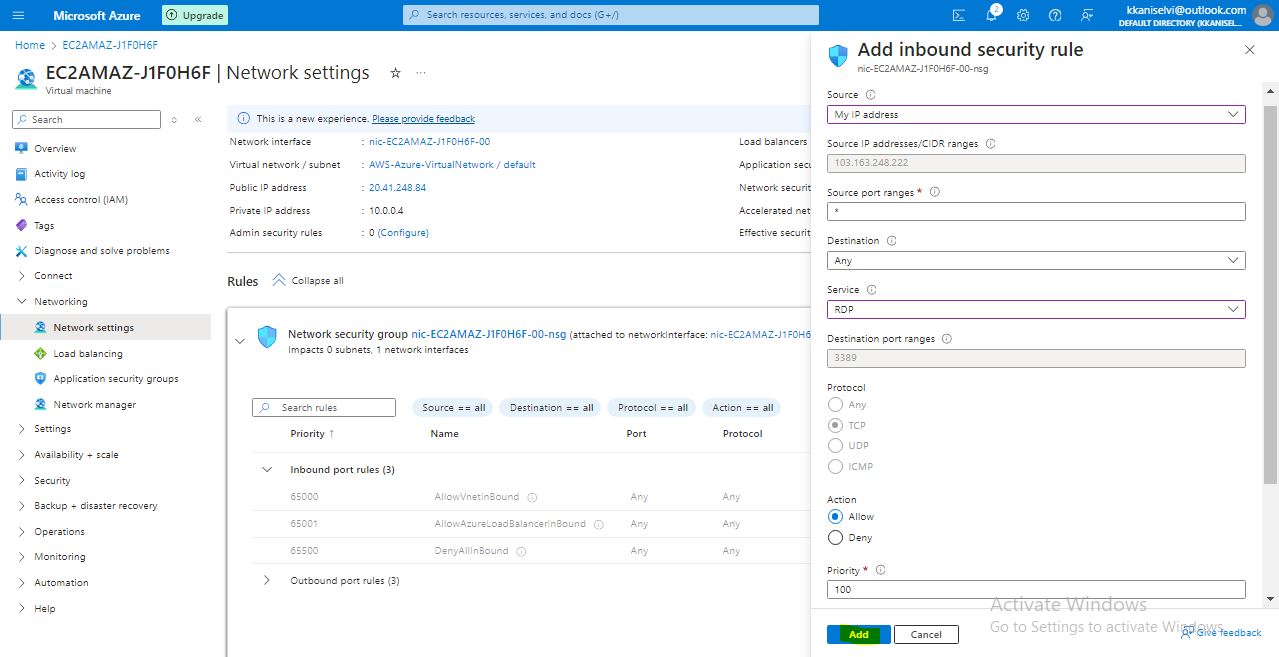
Task: Favorite the page with star icon
Action: 395,73
